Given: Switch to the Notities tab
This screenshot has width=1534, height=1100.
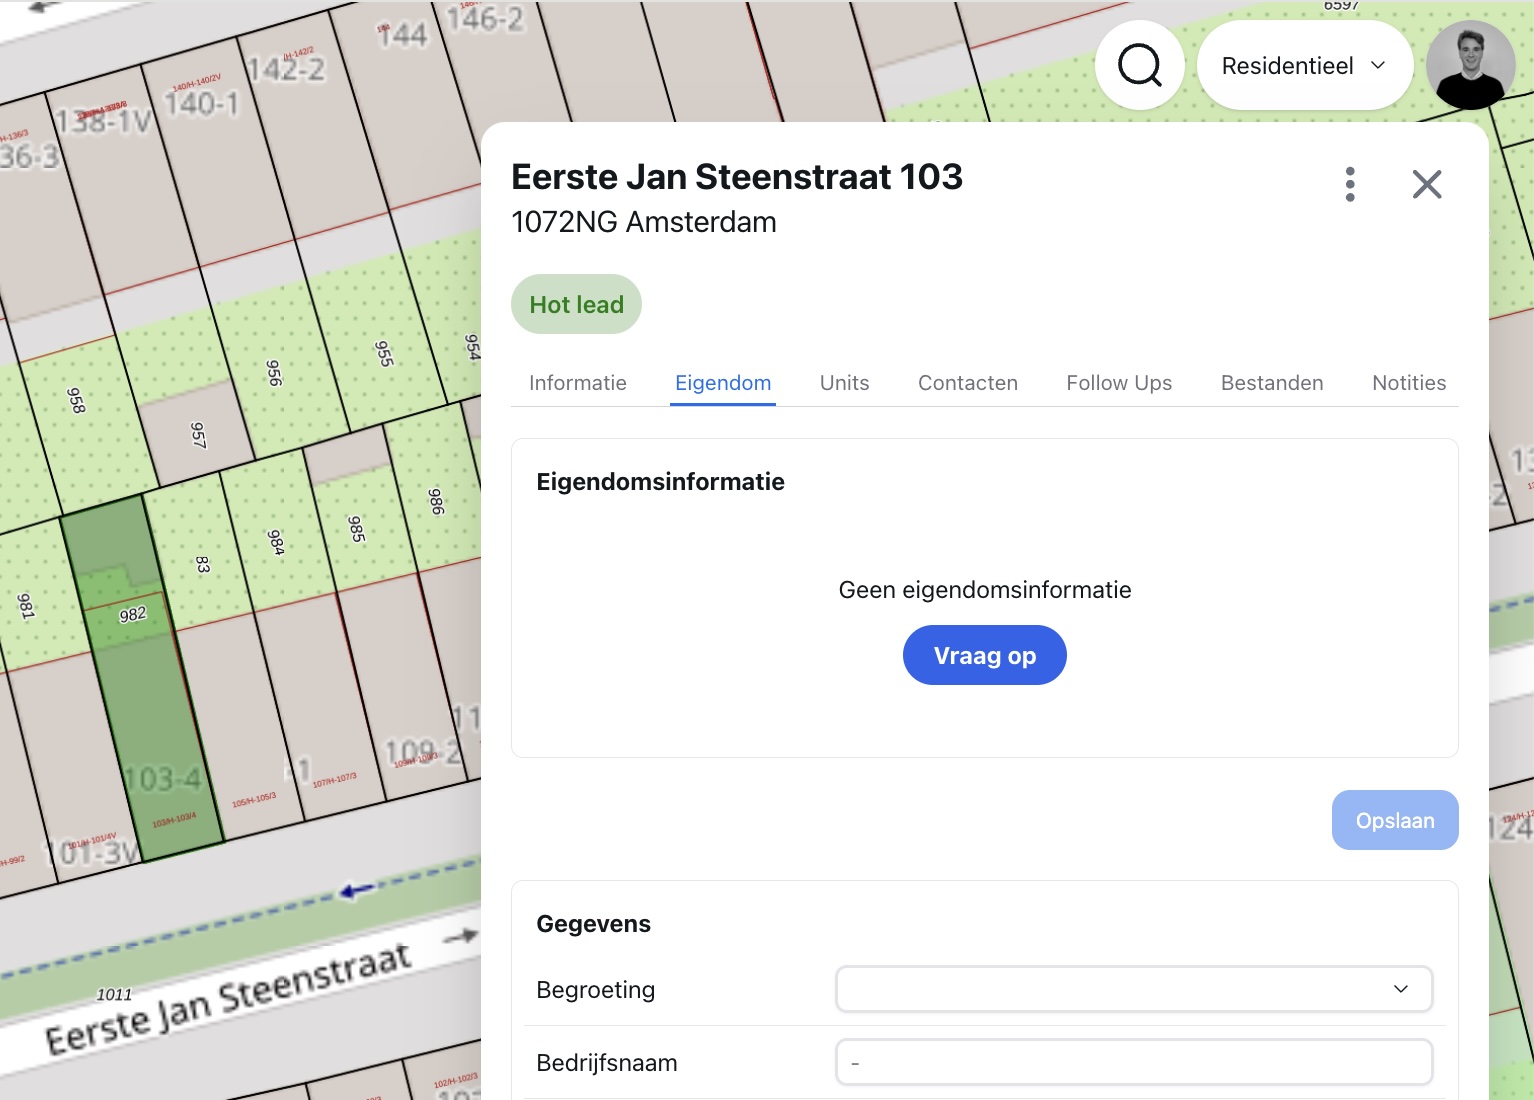Looking at the screenshot, I should [x=1409, y=382].
